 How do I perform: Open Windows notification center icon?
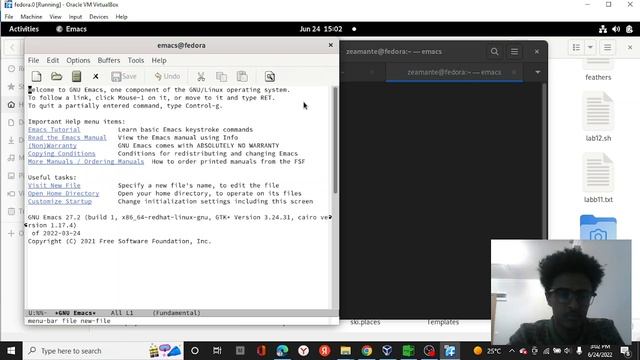(x=624, y=351)
